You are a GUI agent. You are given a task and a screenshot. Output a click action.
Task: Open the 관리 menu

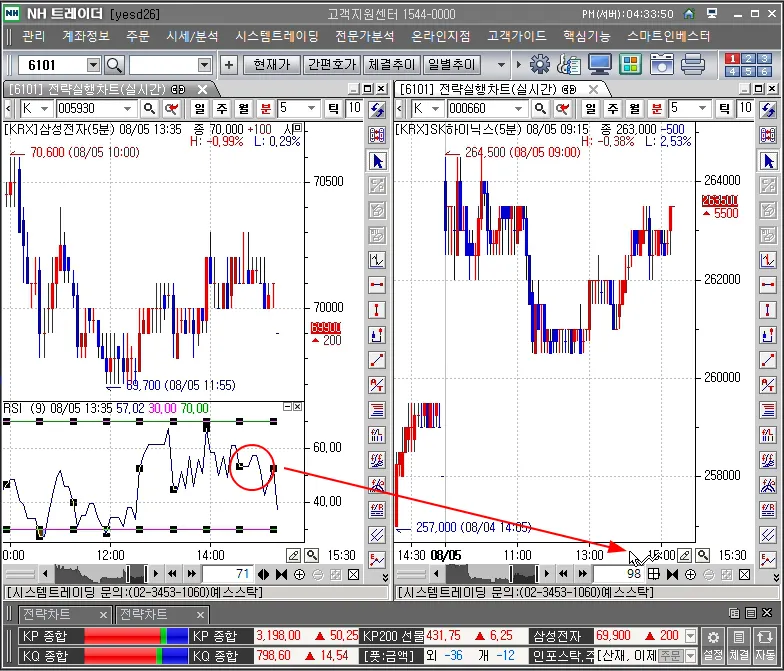[x=34, y=36]
